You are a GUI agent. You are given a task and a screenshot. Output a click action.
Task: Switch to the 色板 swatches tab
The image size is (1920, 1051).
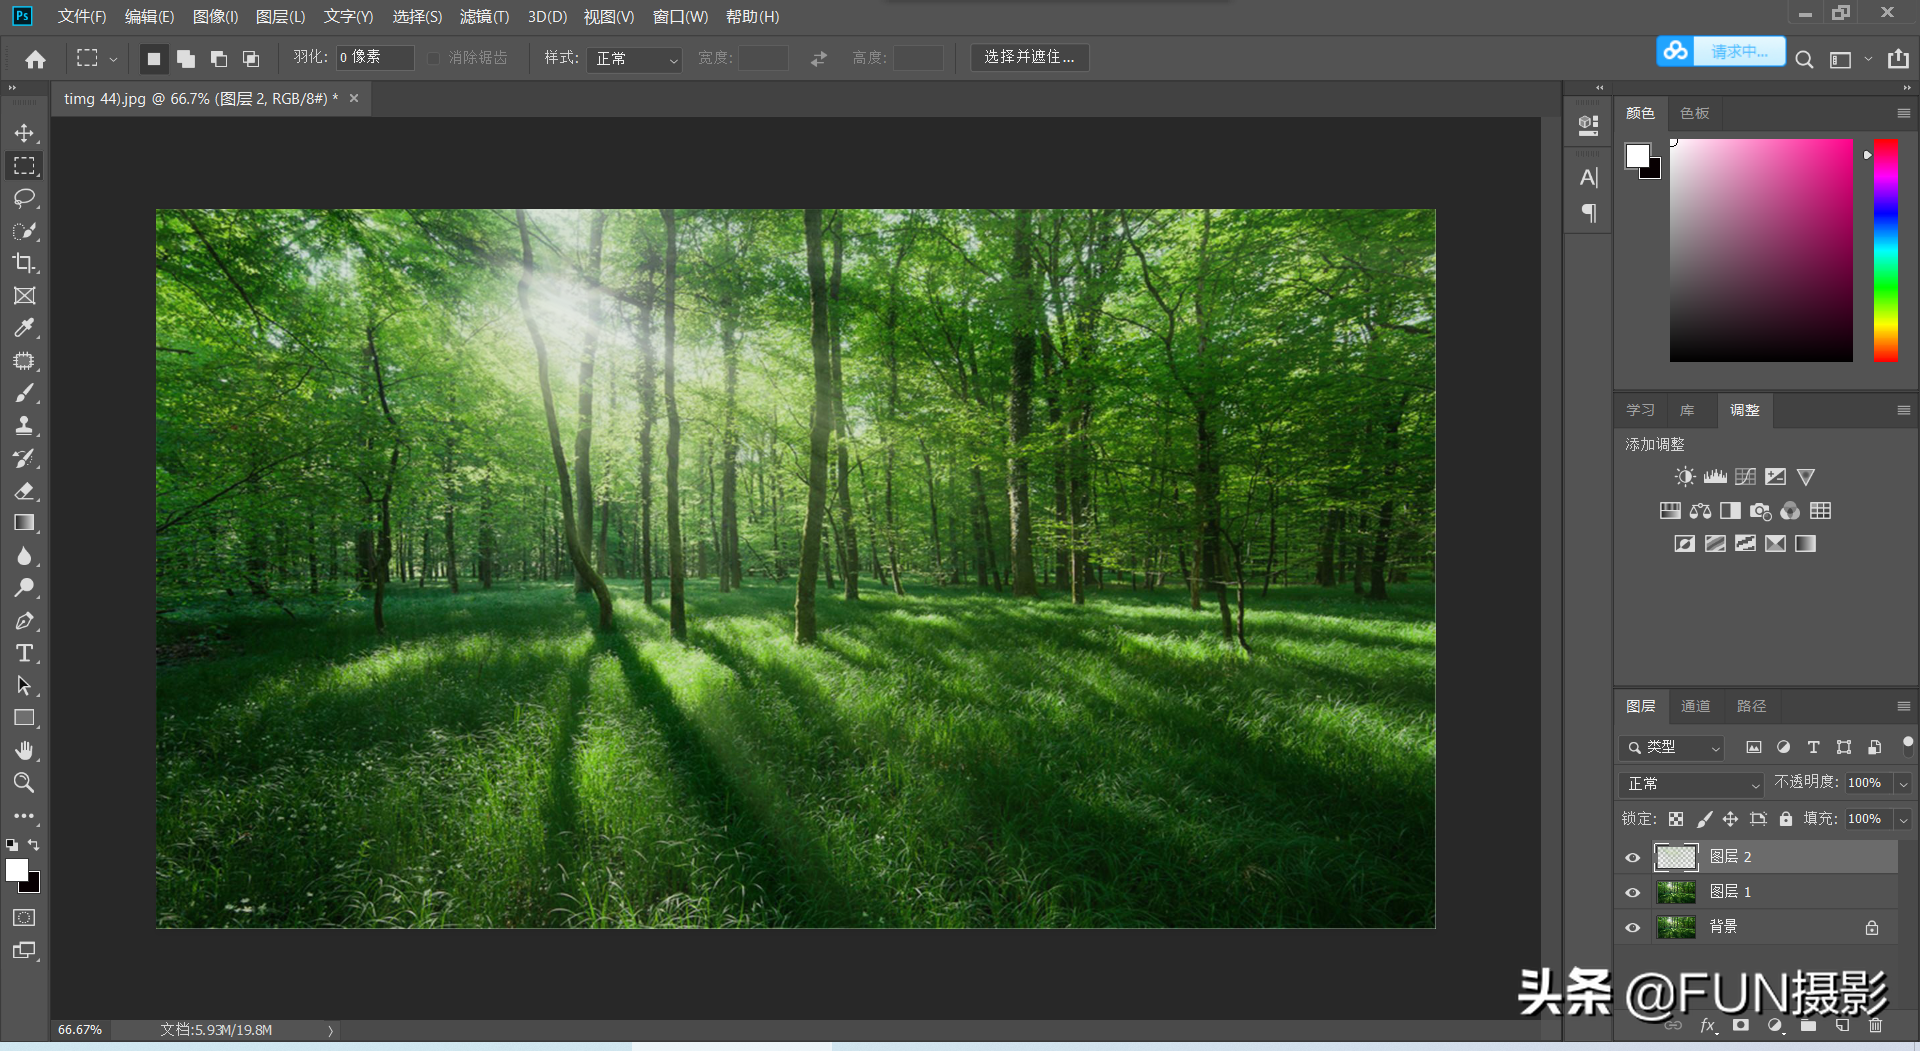pos(1695,113)
